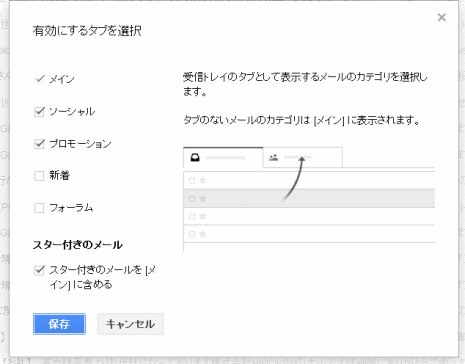
Task: Click the star icon in third preview row
Action: pos(203,216)
